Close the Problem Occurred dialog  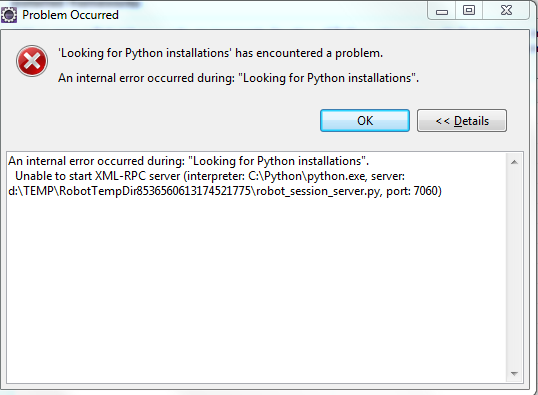click(506, 11)
